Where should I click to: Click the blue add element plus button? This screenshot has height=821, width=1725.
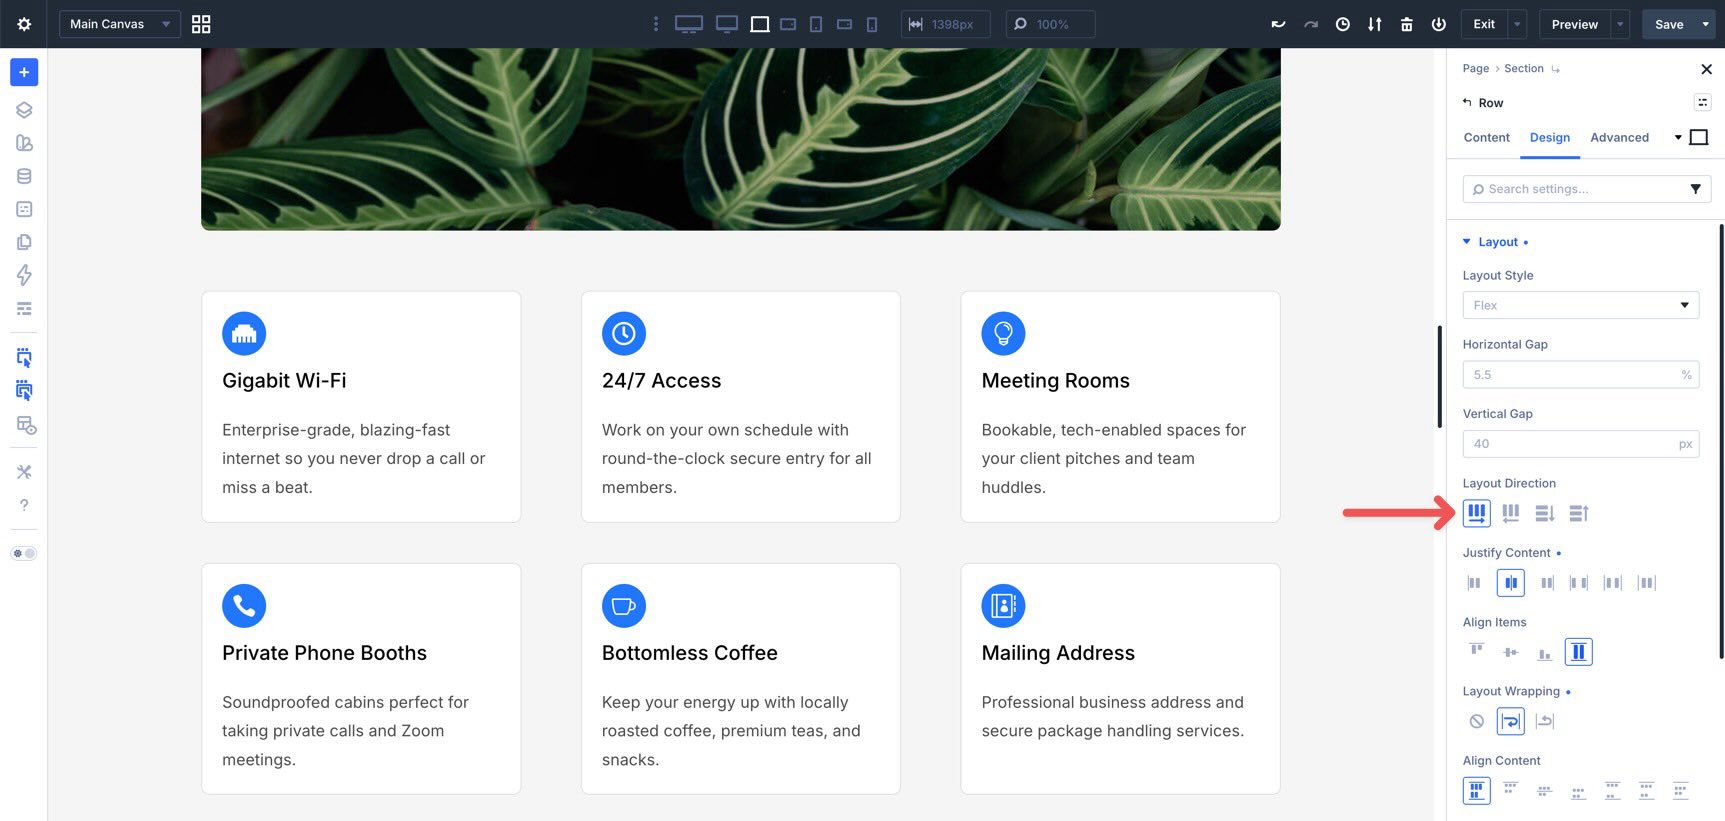point(24,72)
